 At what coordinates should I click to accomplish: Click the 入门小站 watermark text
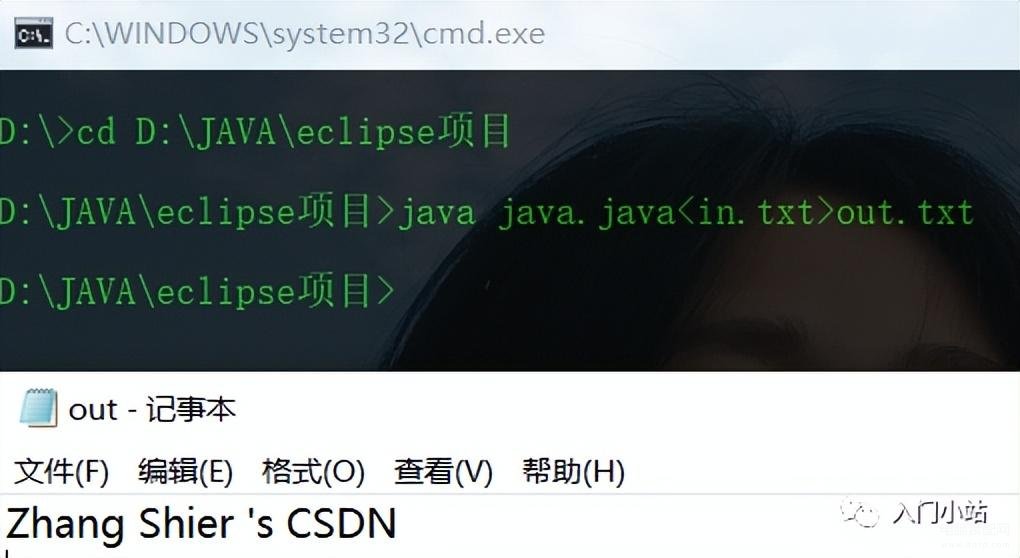point(940,512)
